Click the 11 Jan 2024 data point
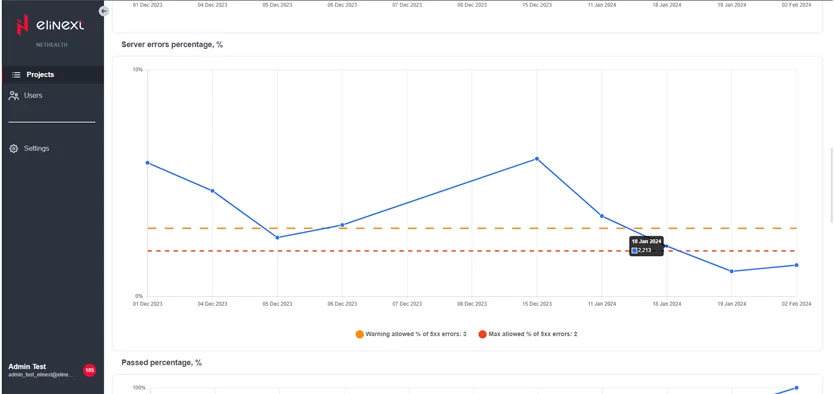This screenshot has height=394, width=834. (x=602, y=216)
